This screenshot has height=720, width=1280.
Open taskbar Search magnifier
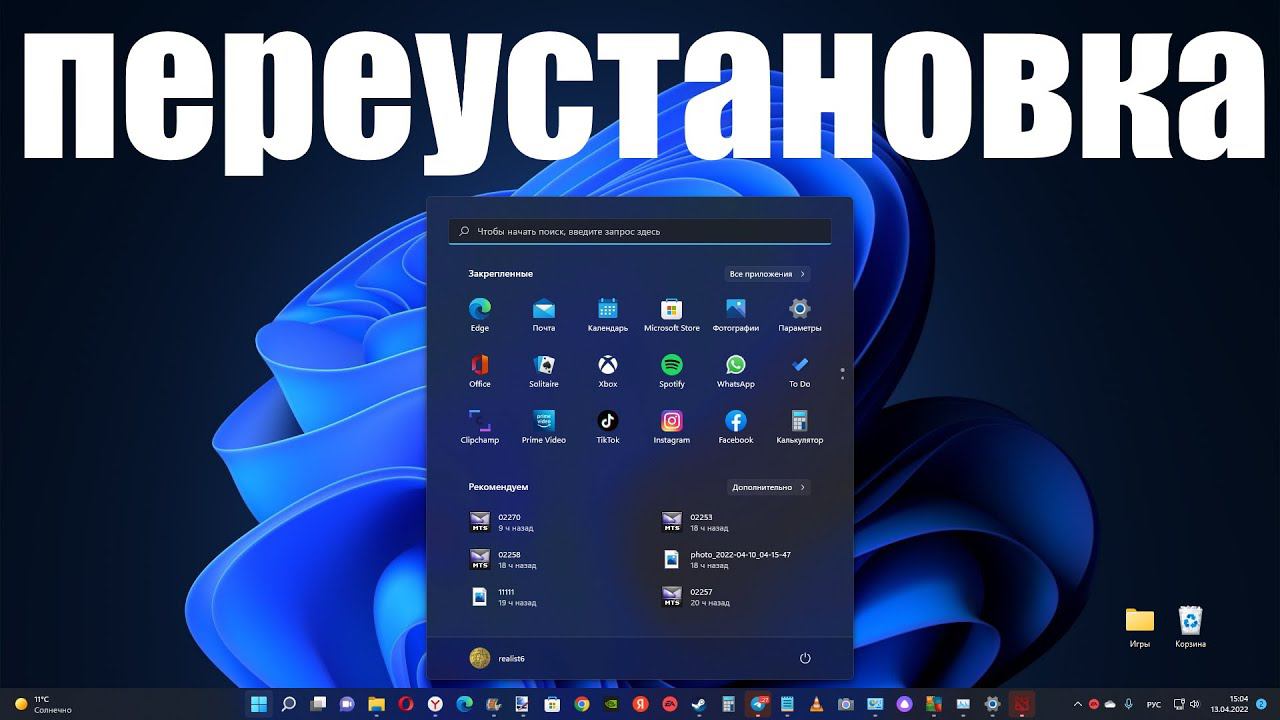289,704
